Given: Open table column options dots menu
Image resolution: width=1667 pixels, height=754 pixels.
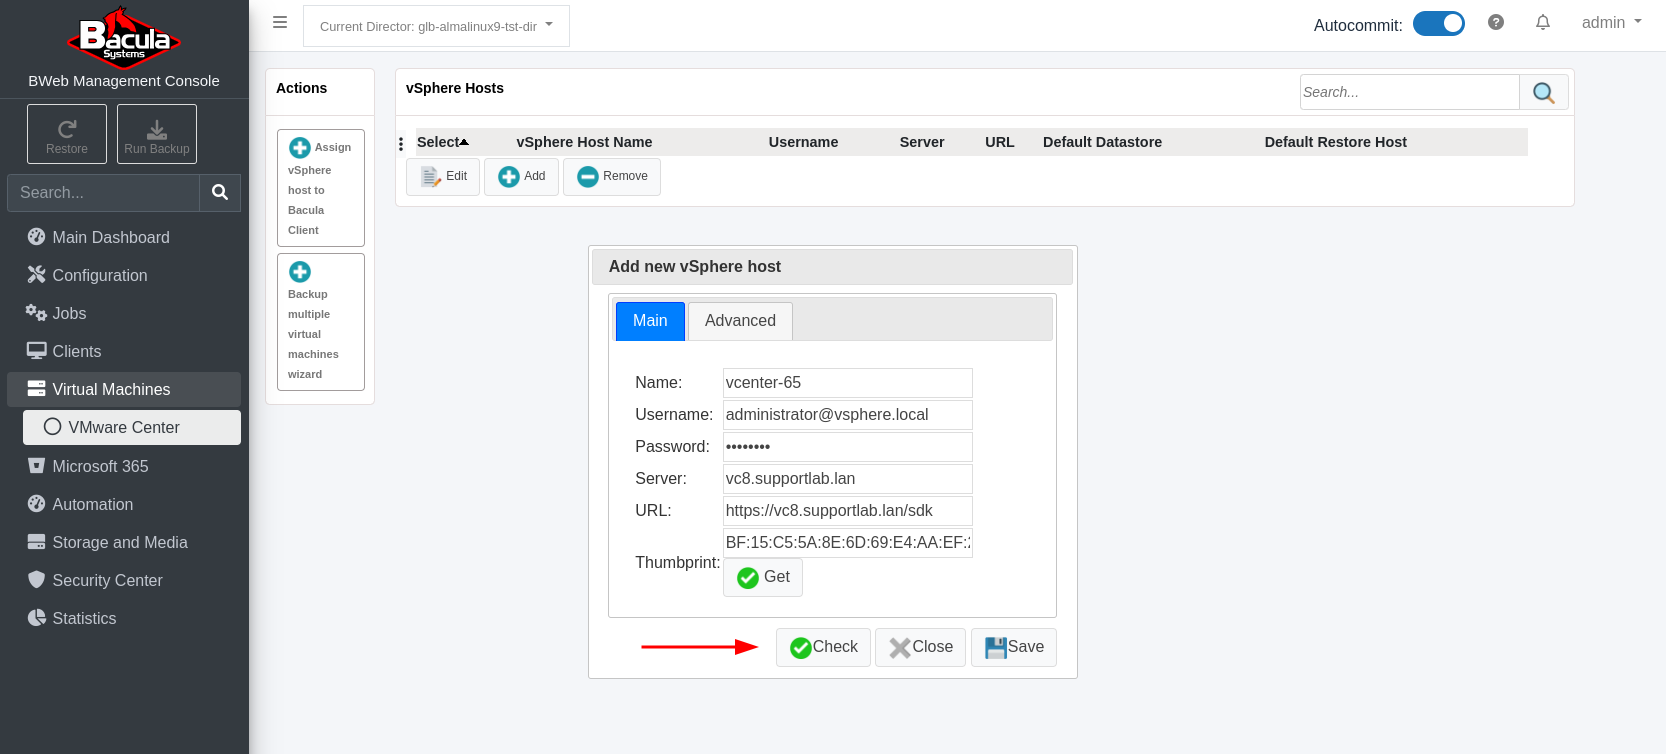Looking at the screenshot, I should (x=401, y=144).
